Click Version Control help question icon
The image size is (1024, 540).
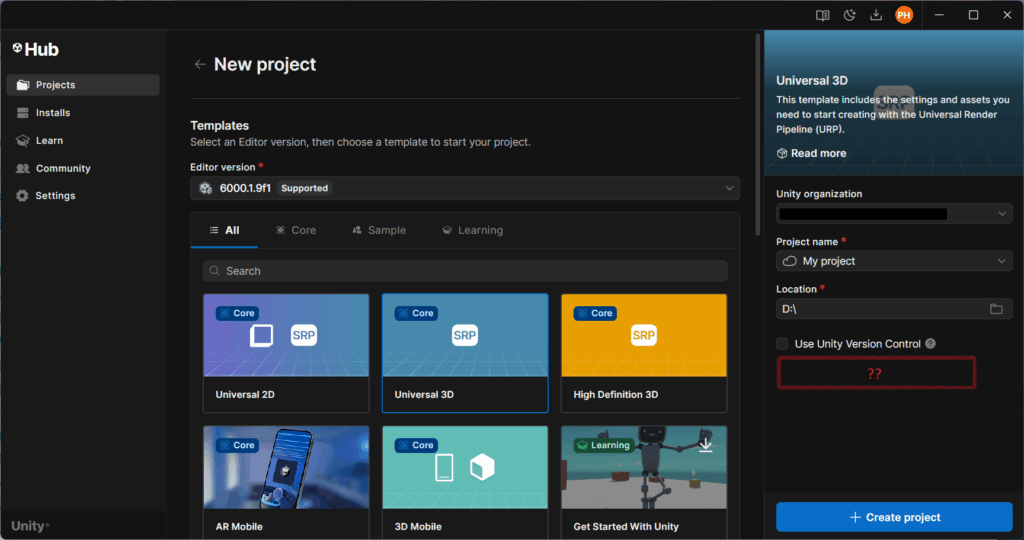[931, 343]
